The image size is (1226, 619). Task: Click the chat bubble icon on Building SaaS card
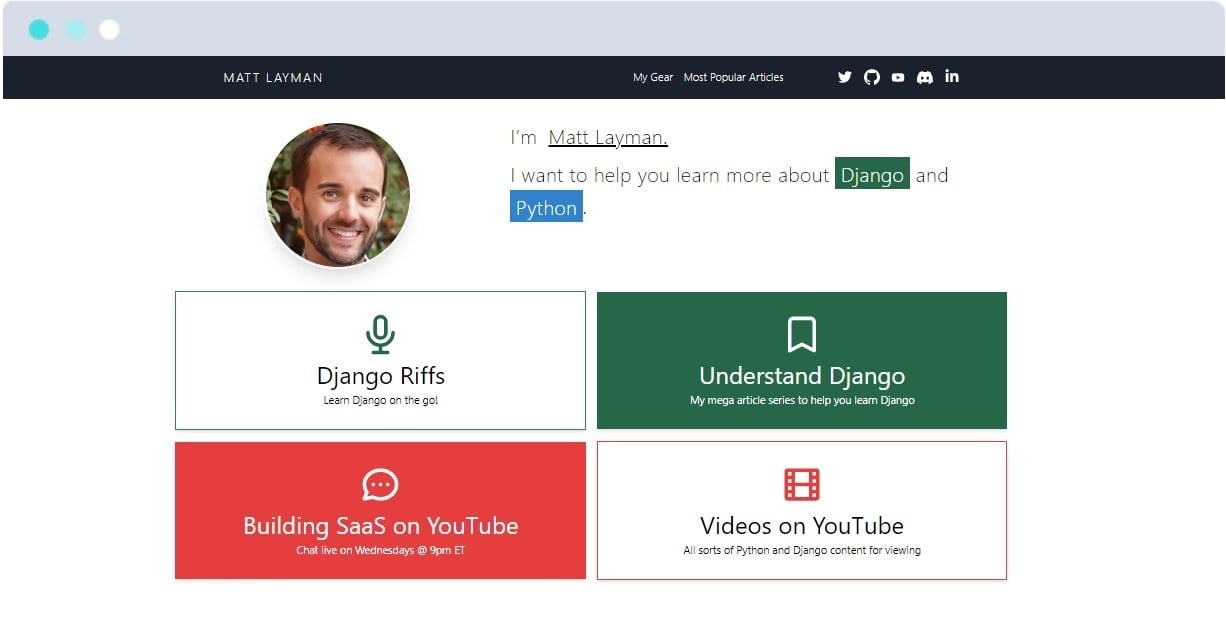[x=380, y=485]
